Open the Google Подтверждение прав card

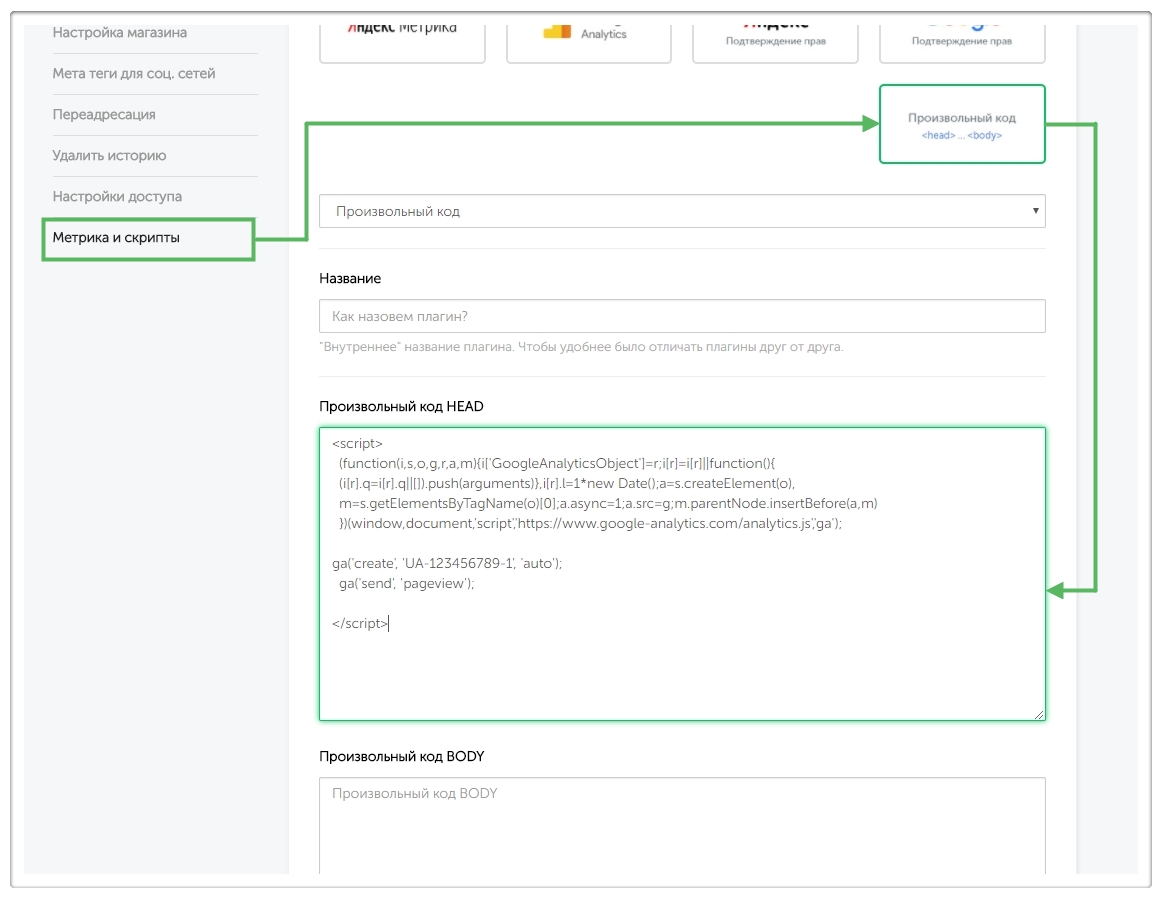click(961, 35)
